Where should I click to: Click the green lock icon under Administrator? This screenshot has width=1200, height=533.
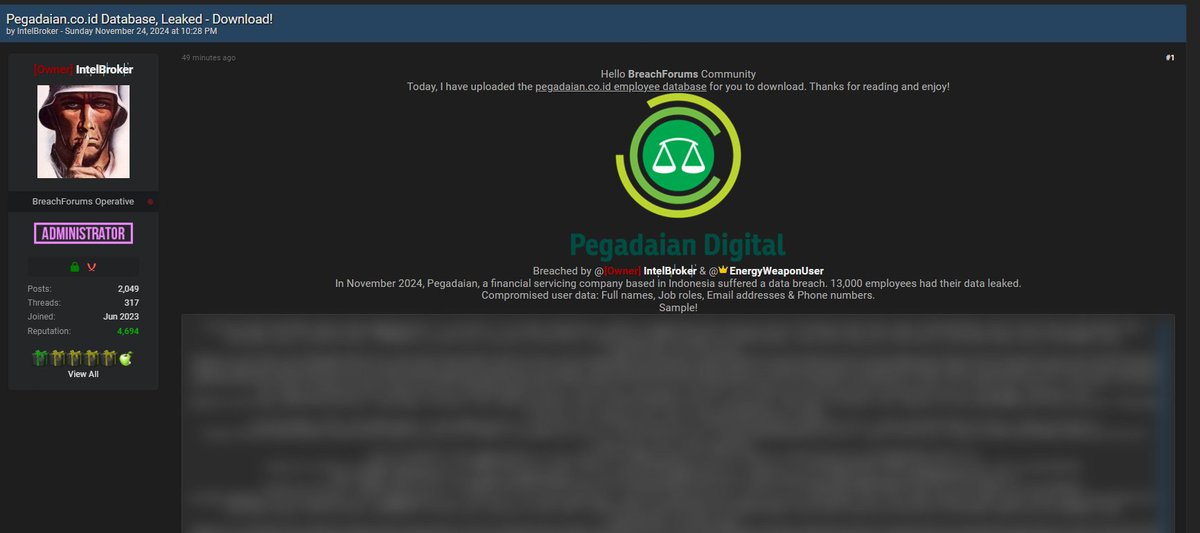point(74,268)
